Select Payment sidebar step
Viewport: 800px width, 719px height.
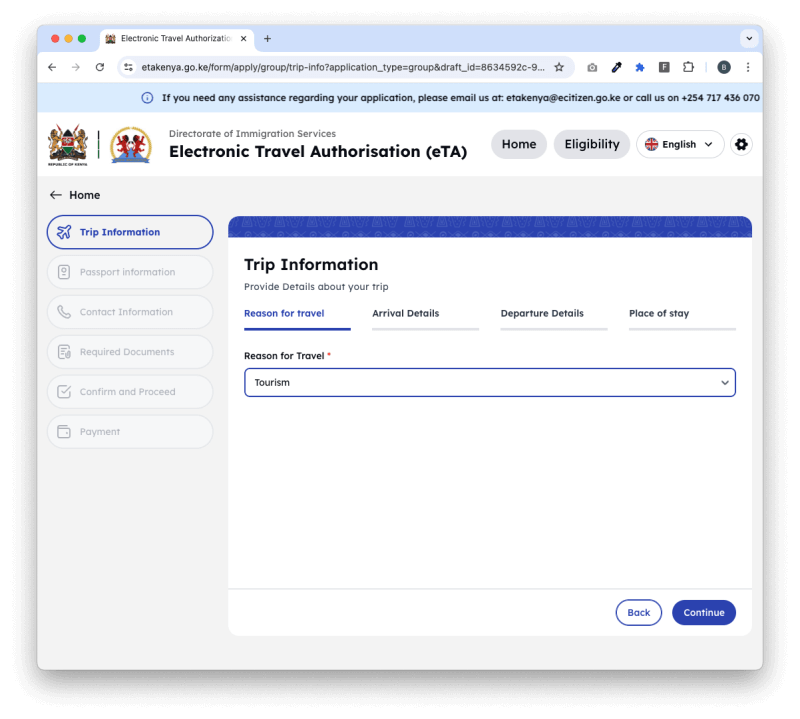pyautogui.click(x=130, y=432)
